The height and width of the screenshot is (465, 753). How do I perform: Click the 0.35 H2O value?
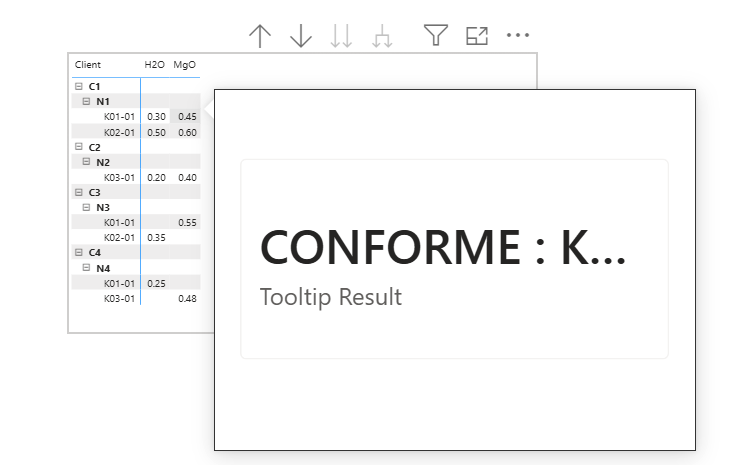(x=156, y=238)
